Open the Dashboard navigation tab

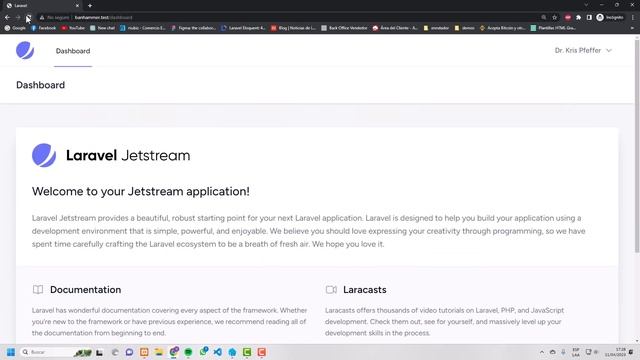click(x=73, y=51)
